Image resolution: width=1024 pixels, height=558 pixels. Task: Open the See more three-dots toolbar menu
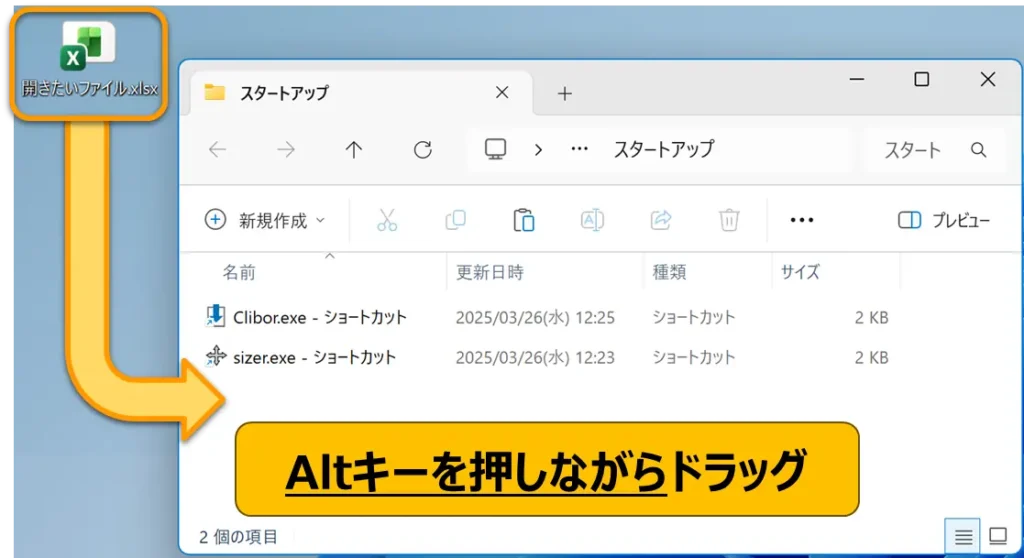click(x=802, y=221)
